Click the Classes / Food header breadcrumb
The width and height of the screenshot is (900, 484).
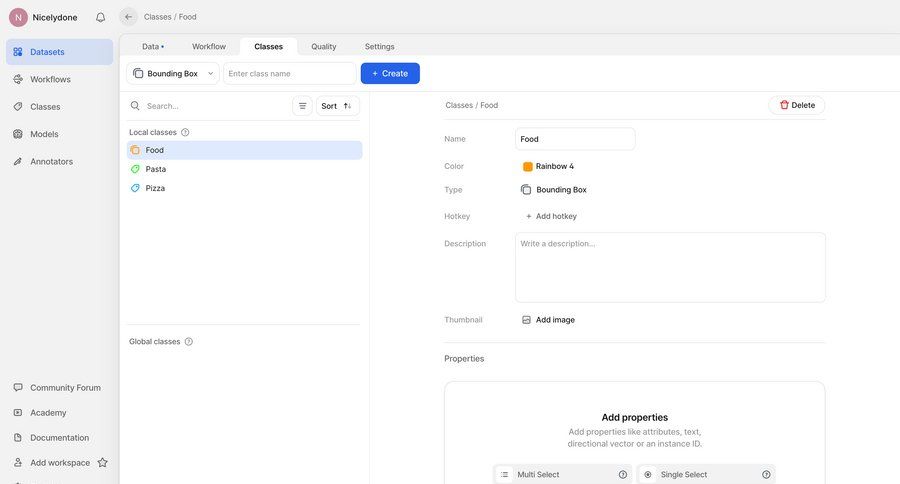(170, 17)
